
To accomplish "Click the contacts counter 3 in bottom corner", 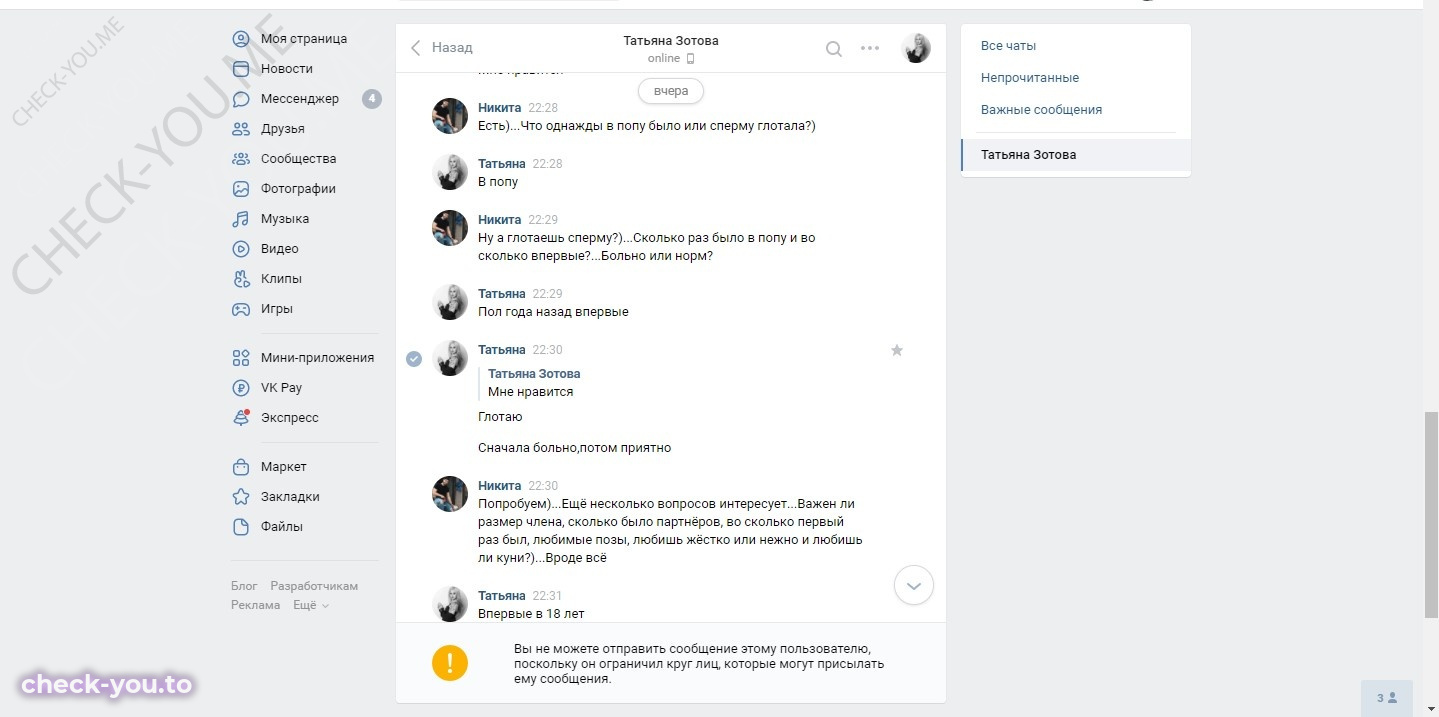I will pos(1386,698).
